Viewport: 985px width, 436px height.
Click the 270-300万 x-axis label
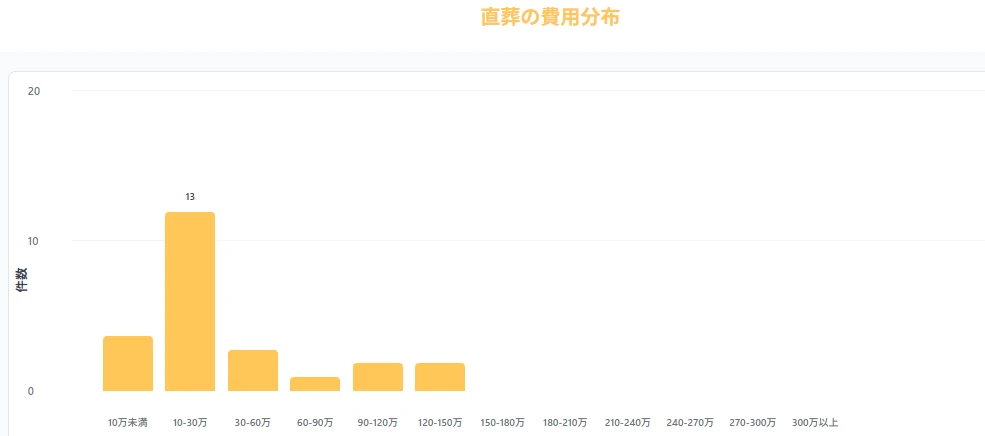tap(752, 422)
